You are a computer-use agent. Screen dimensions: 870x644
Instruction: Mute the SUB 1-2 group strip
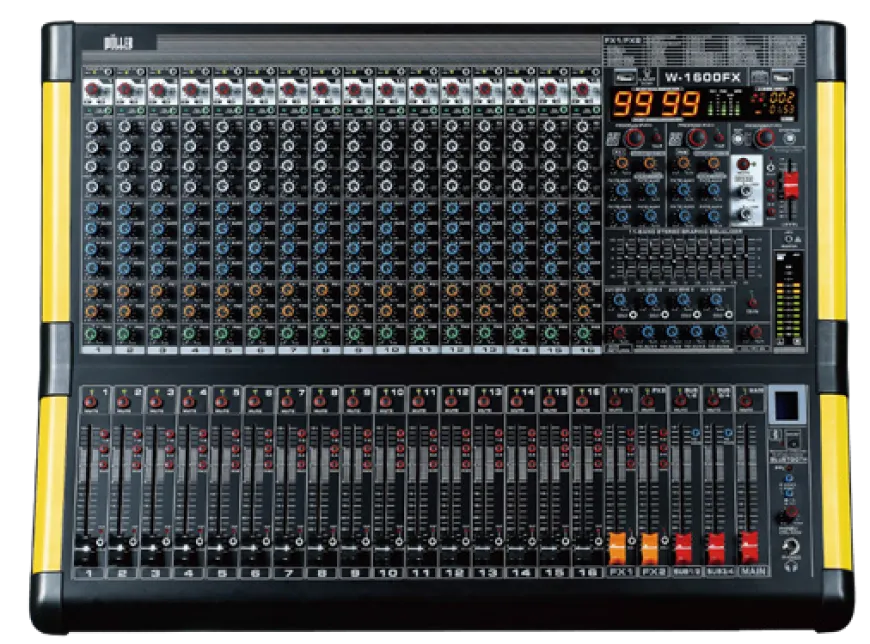pos(680,401)
